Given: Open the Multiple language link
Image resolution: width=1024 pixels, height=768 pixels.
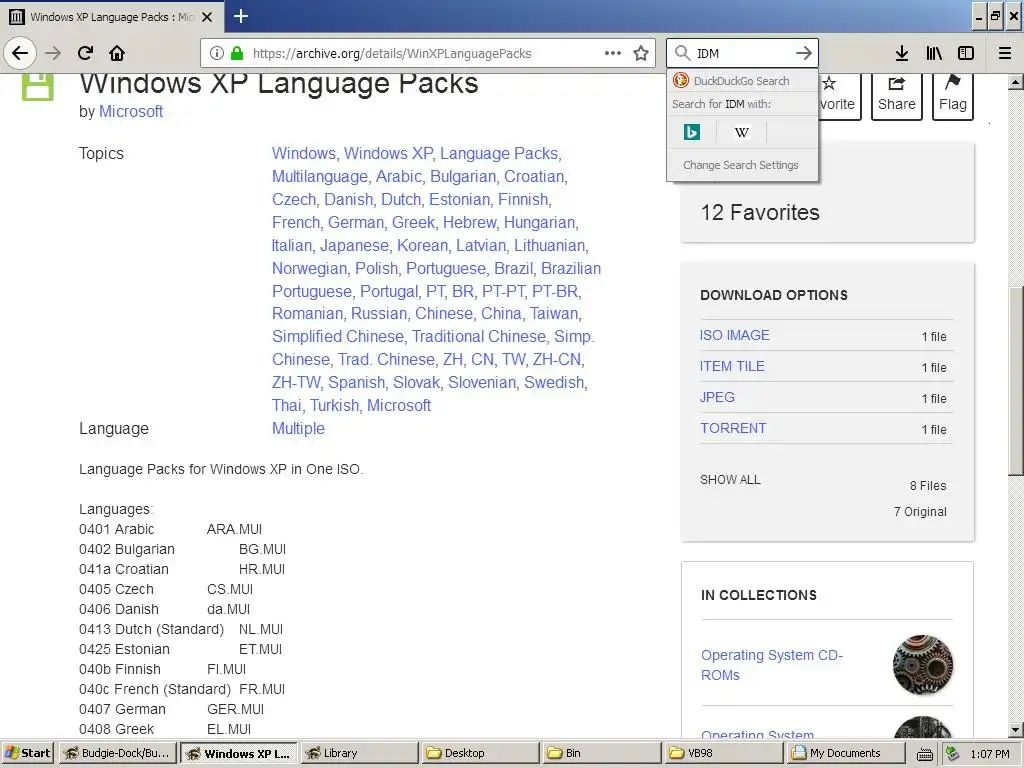Looking at the screenshot, I should [x=298, y=428].
